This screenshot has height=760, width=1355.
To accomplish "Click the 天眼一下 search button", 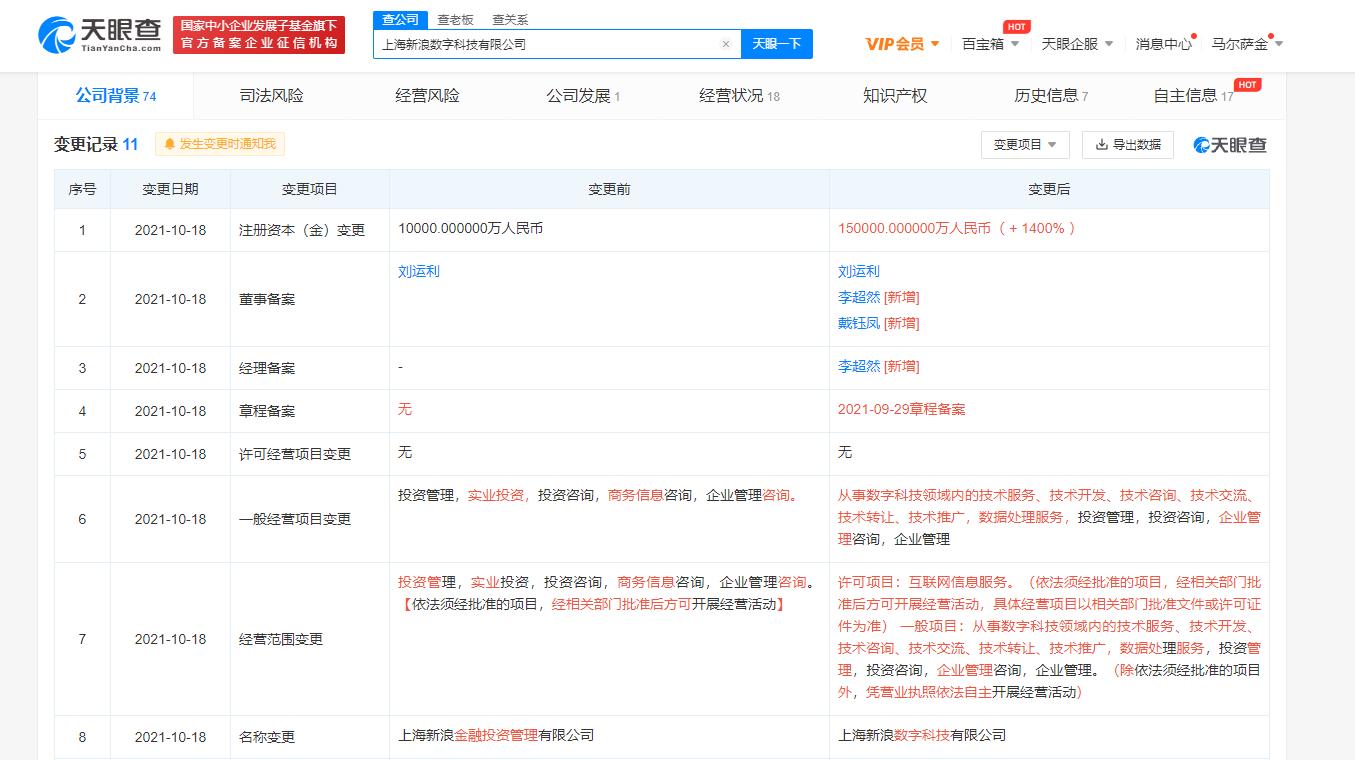I will tap(777, 44).
